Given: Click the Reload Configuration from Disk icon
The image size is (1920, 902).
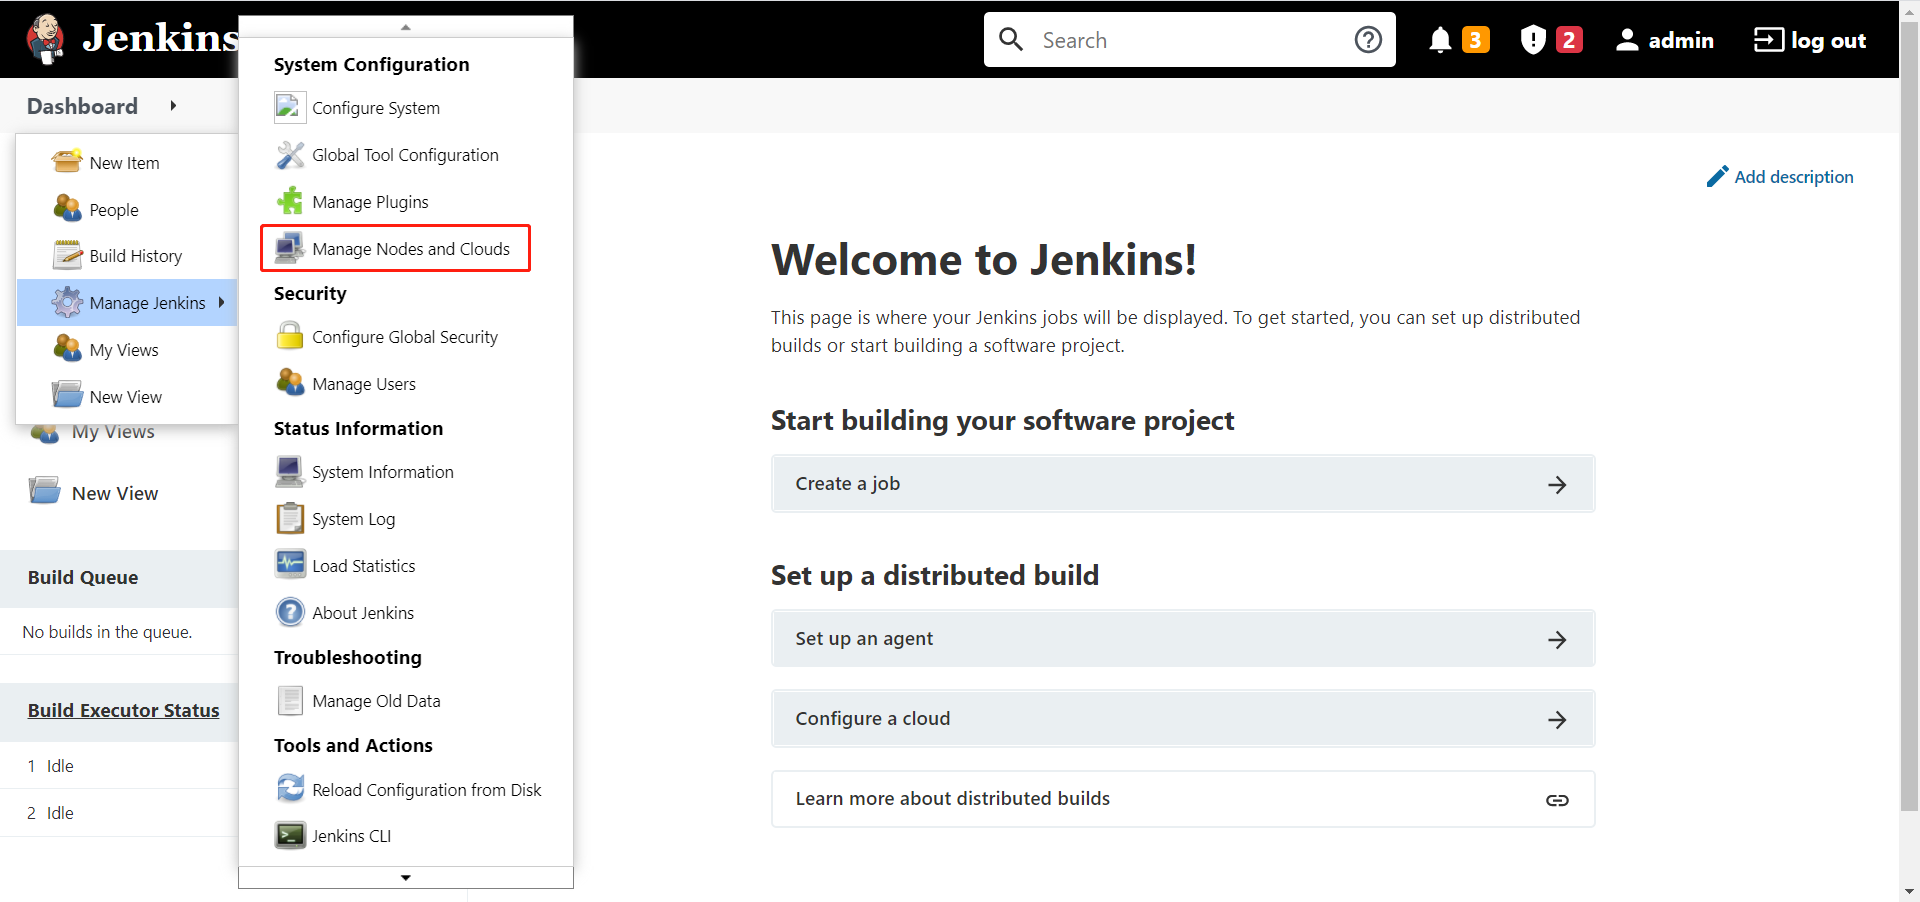Looking at the screenshot, I should click(x=290, y=790).
